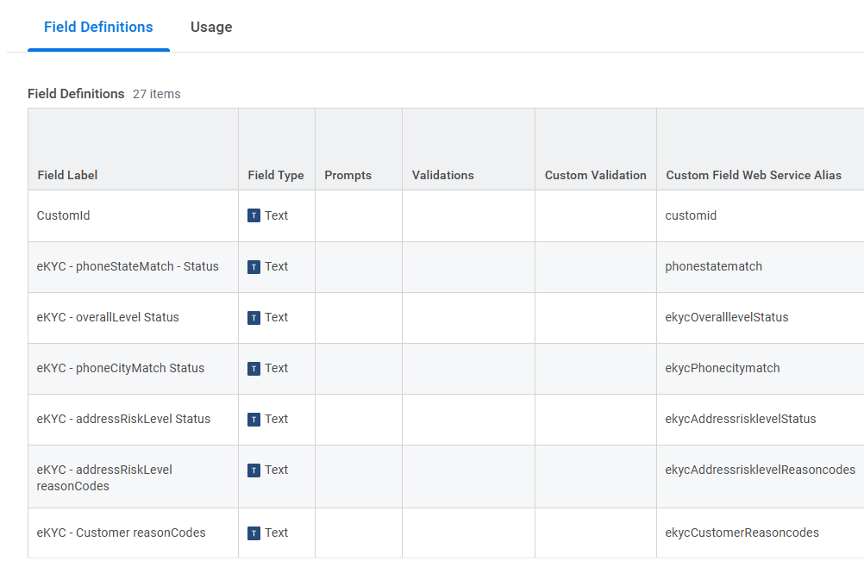This screenshot has height=568, width=864.
Task: Click Text icon for addressRiskLevel reasonCodes row
Action: [254, 470]
